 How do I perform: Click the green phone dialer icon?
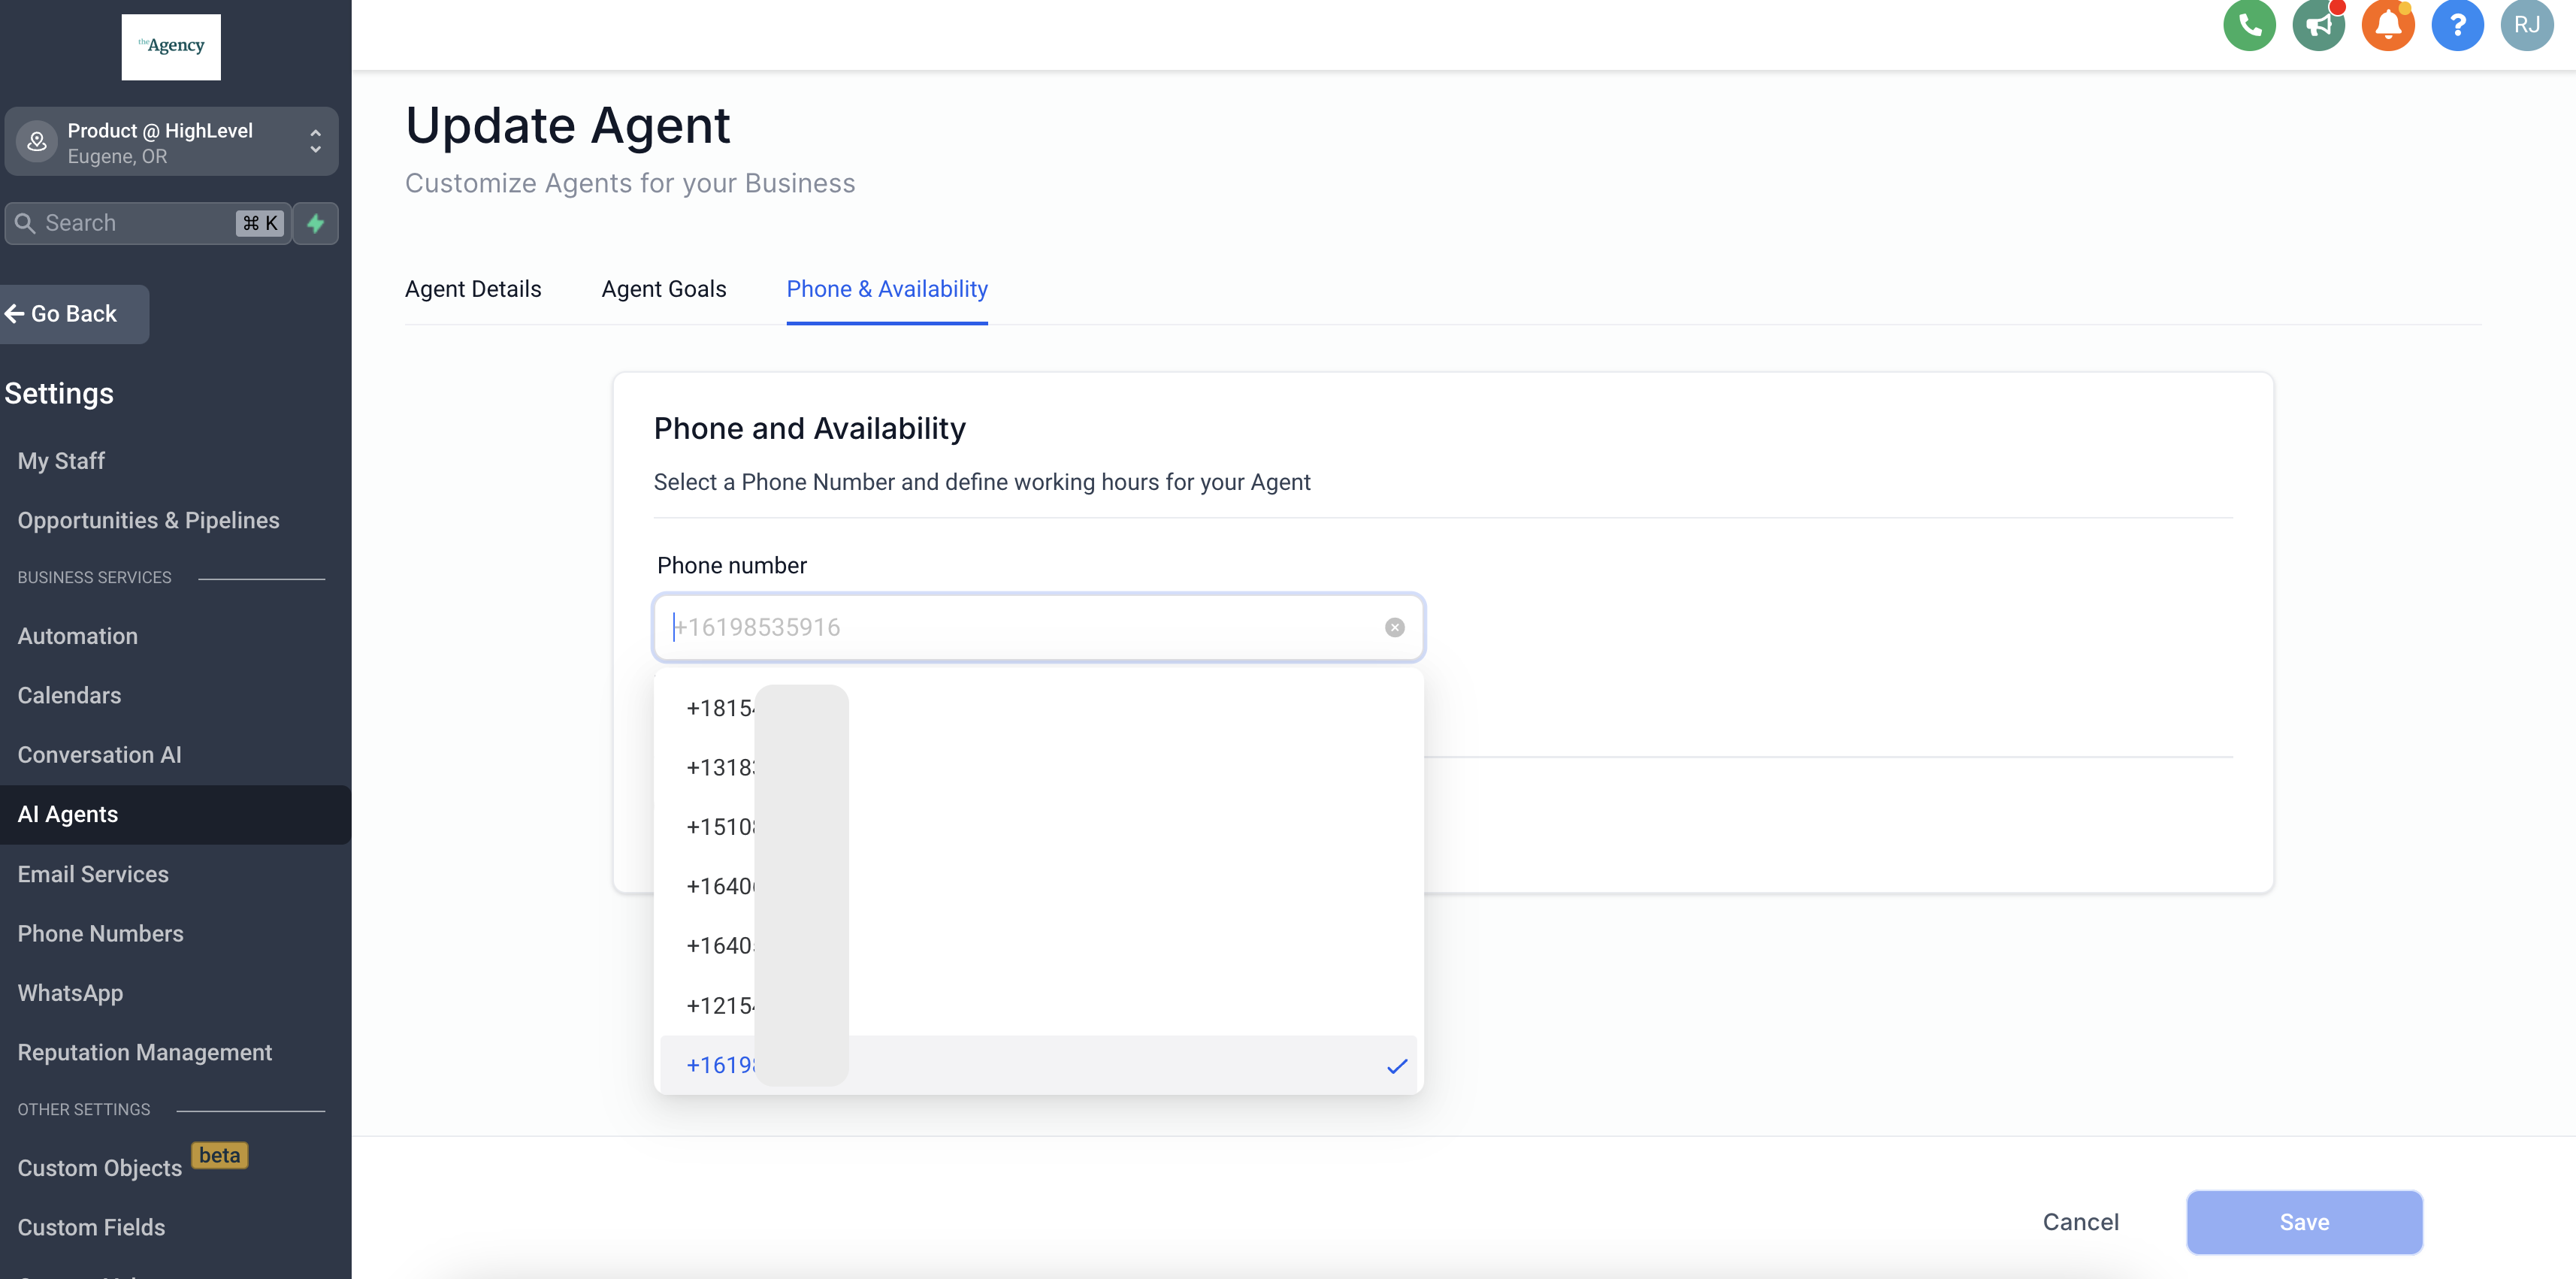pos(2249,24)
